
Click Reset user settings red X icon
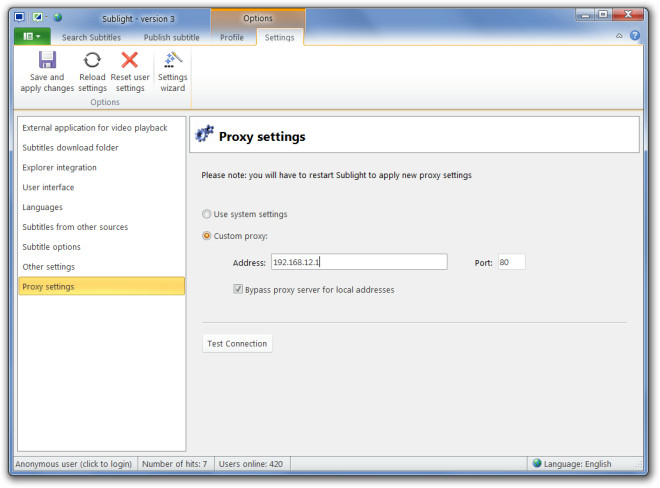(130, 60)
